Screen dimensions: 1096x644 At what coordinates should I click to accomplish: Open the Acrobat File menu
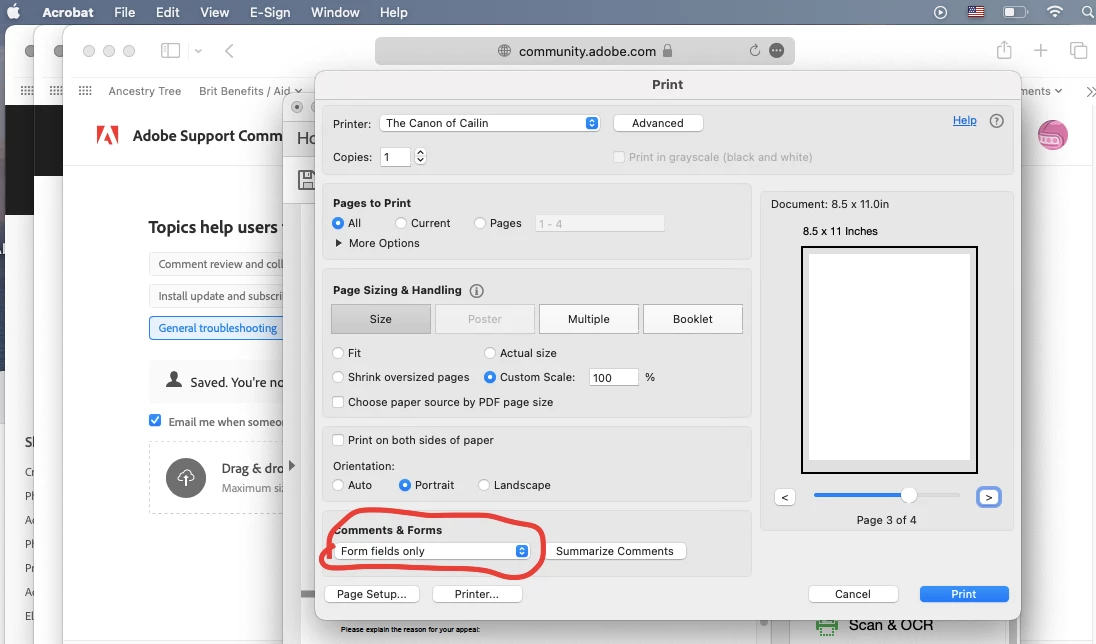pyautogui.click(x=124, y=12)
